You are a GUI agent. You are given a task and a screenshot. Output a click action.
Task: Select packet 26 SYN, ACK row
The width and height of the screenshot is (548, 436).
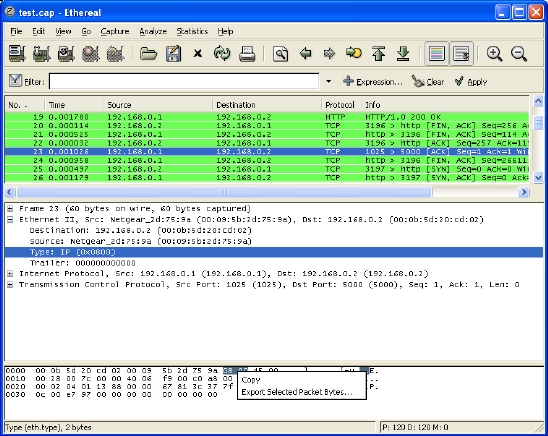point(267,177)
